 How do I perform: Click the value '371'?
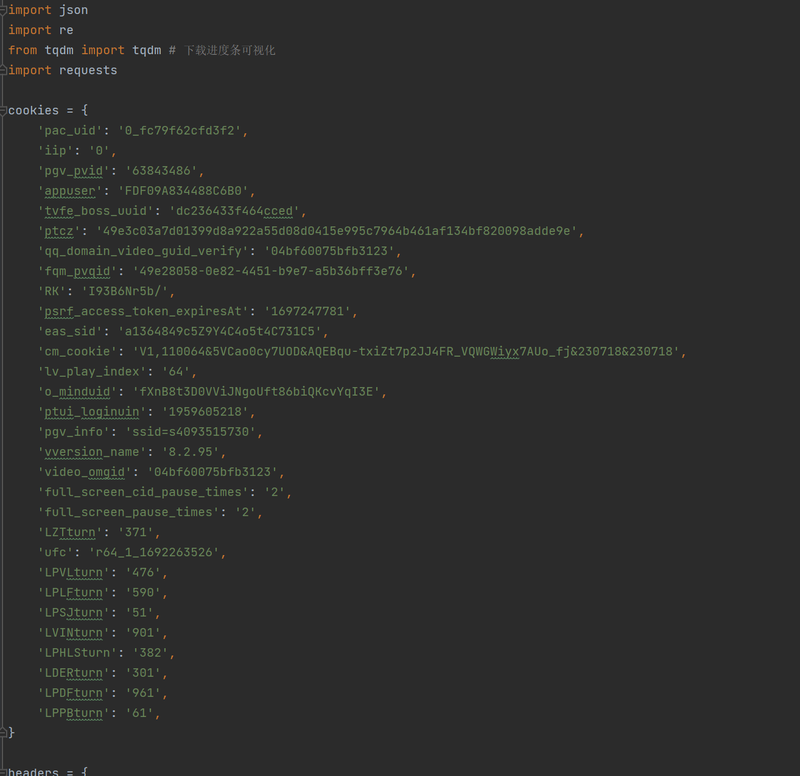(136, 533)
